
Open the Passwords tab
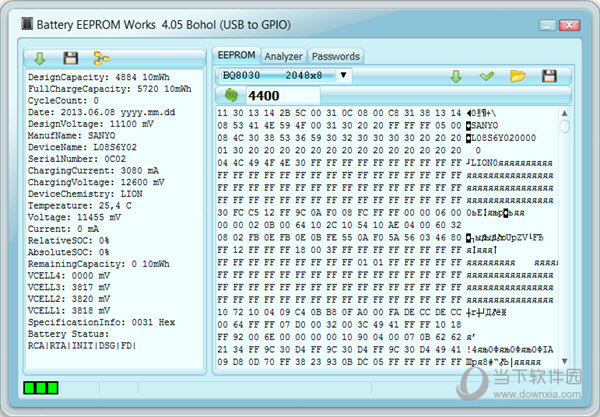(335, 56)
